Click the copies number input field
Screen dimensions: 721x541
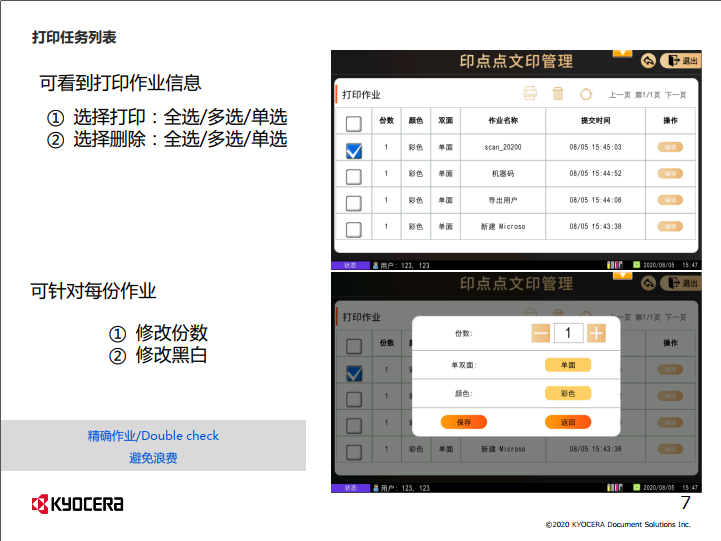pyautogui.click(x=568, y=333)
